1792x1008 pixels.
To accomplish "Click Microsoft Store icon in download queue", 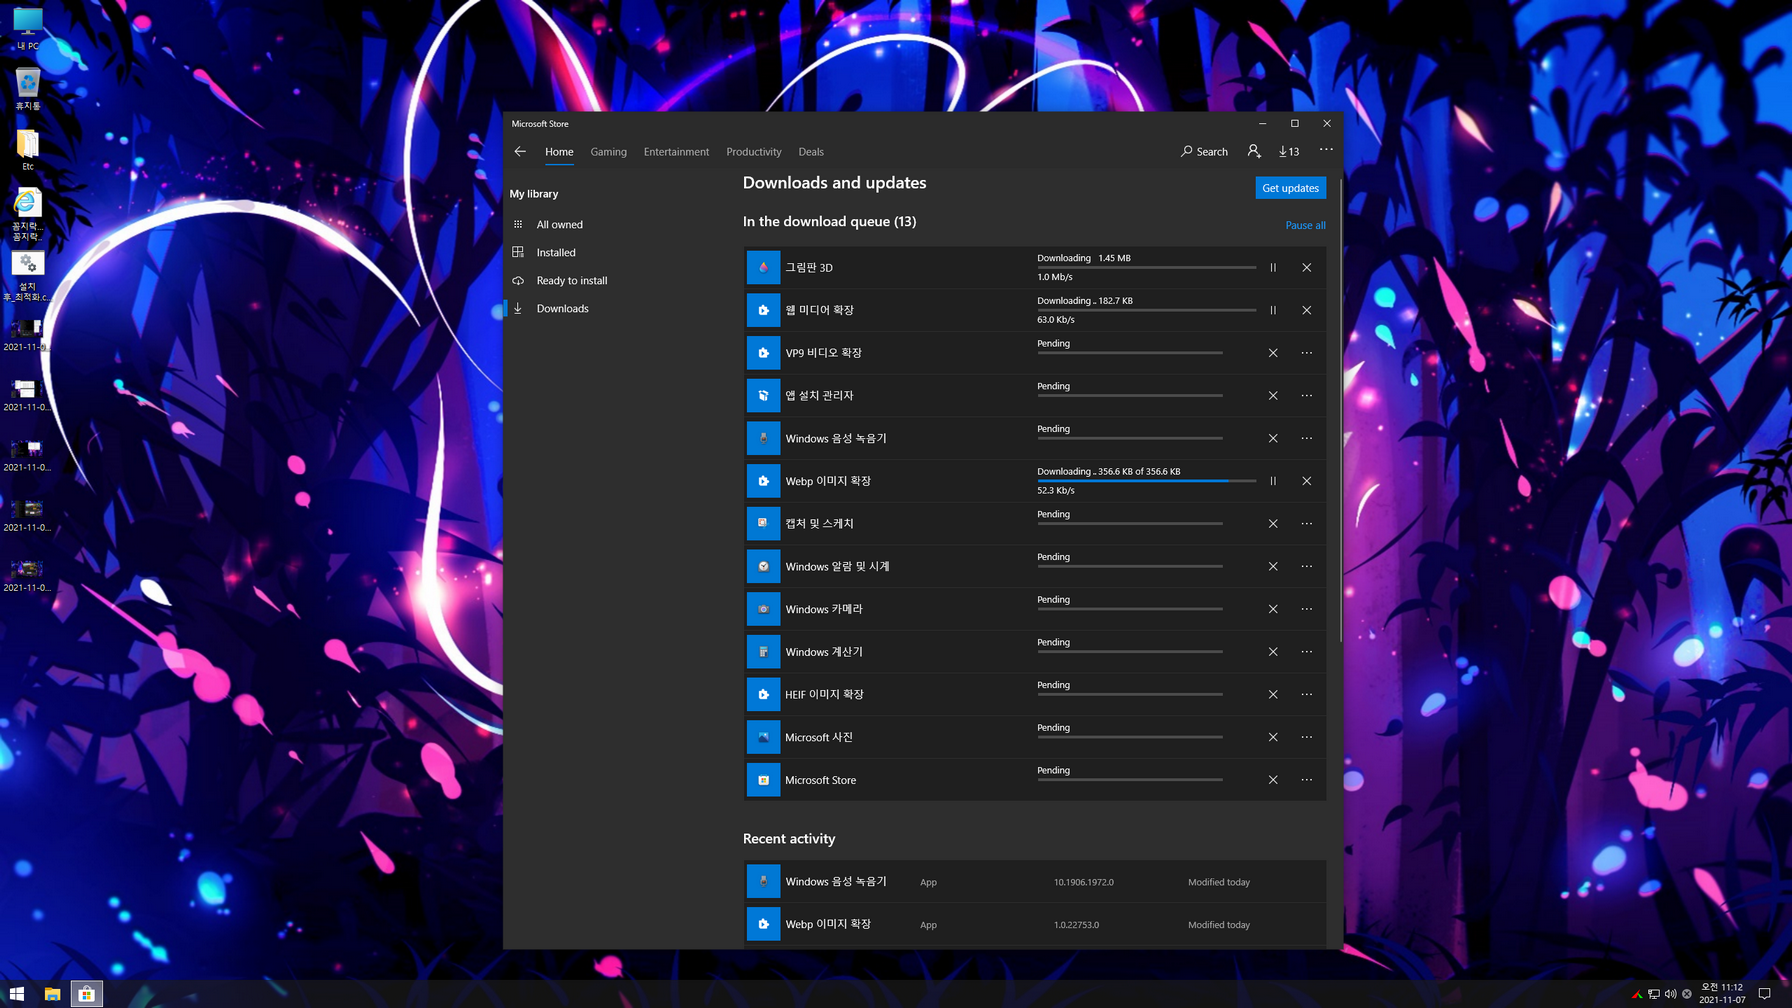I will pyautogui.click(x=763, y=780).
